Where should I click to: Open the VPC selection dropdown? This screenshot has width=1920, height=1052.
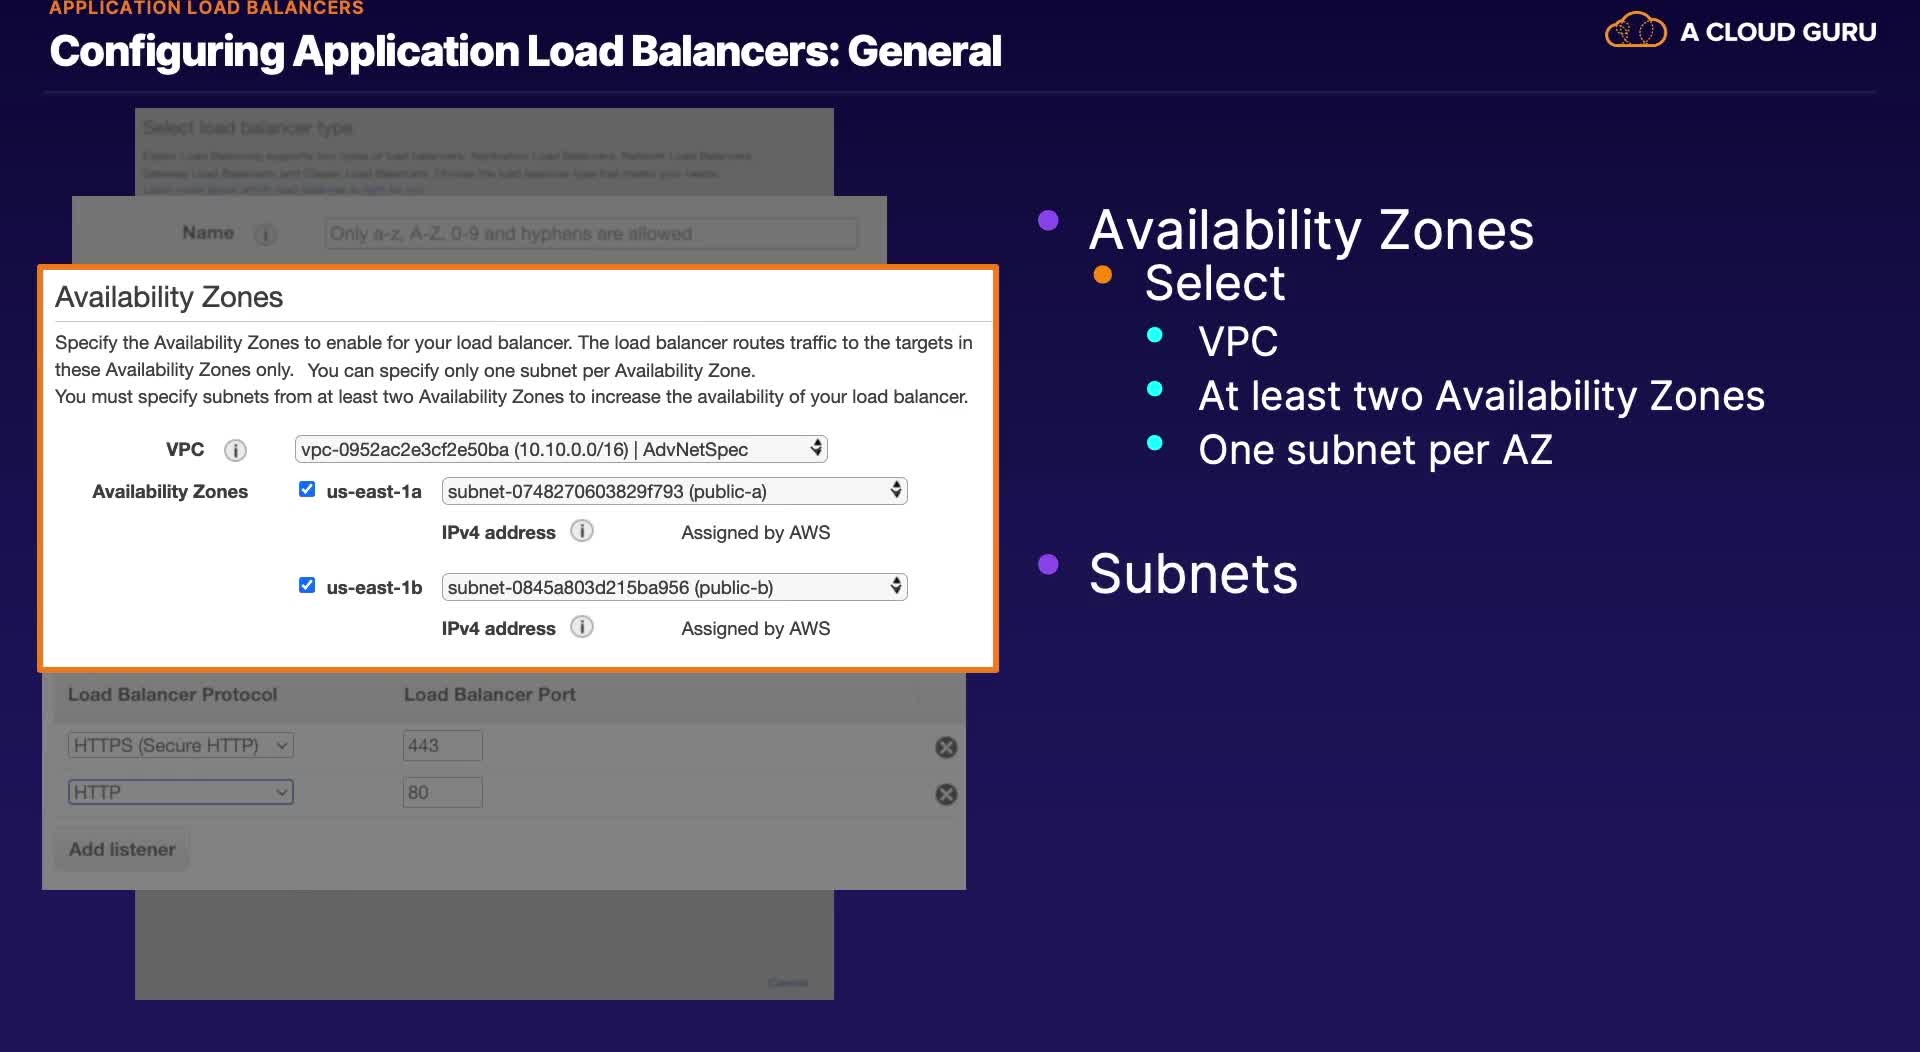click(561, 449)
